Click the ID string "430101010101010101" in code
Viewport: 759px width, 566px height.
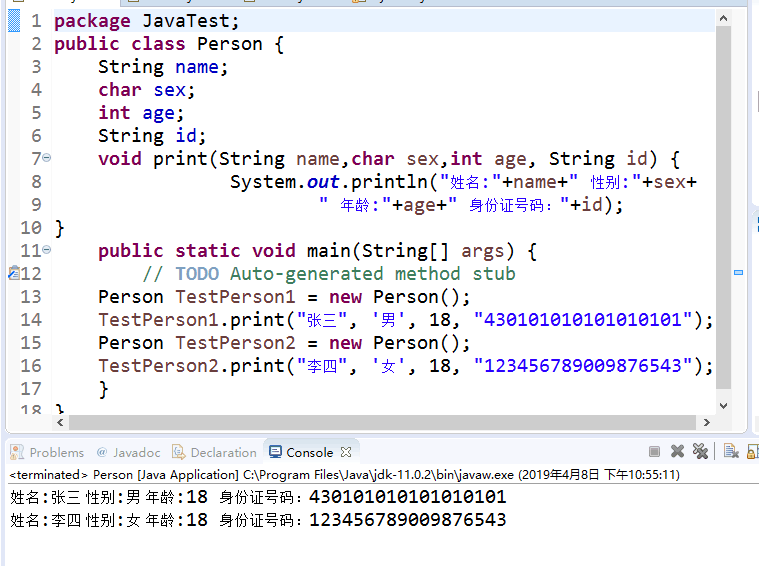(x=583, y=320)
